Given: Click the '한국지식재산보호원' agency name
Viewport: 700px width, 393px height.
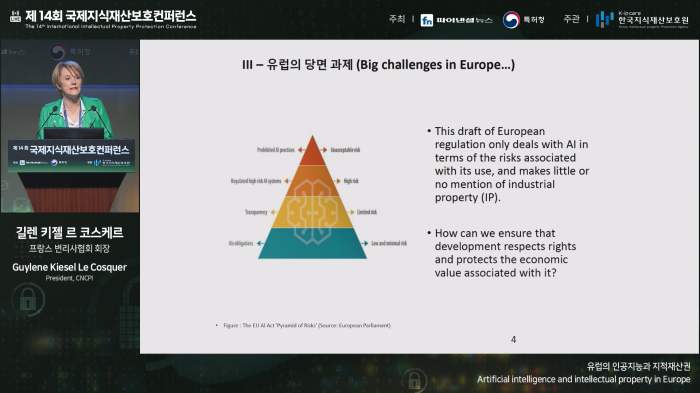Looking at the screenshot, I should (x=654, y=20).
